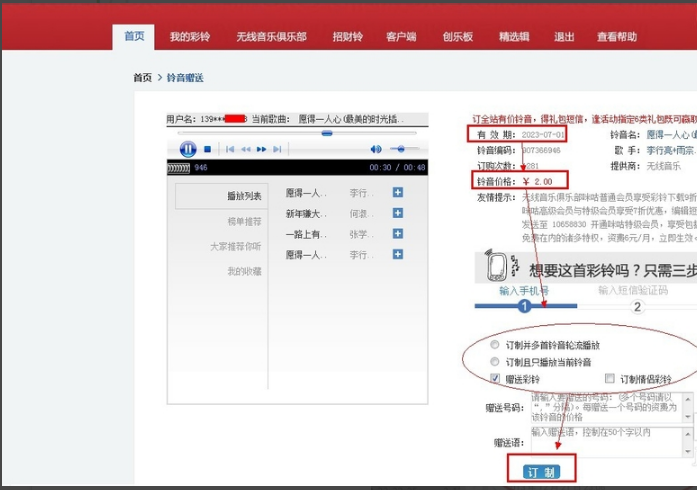
Task: Click the playback time 00:30 / 00:48
Action: 397,167
